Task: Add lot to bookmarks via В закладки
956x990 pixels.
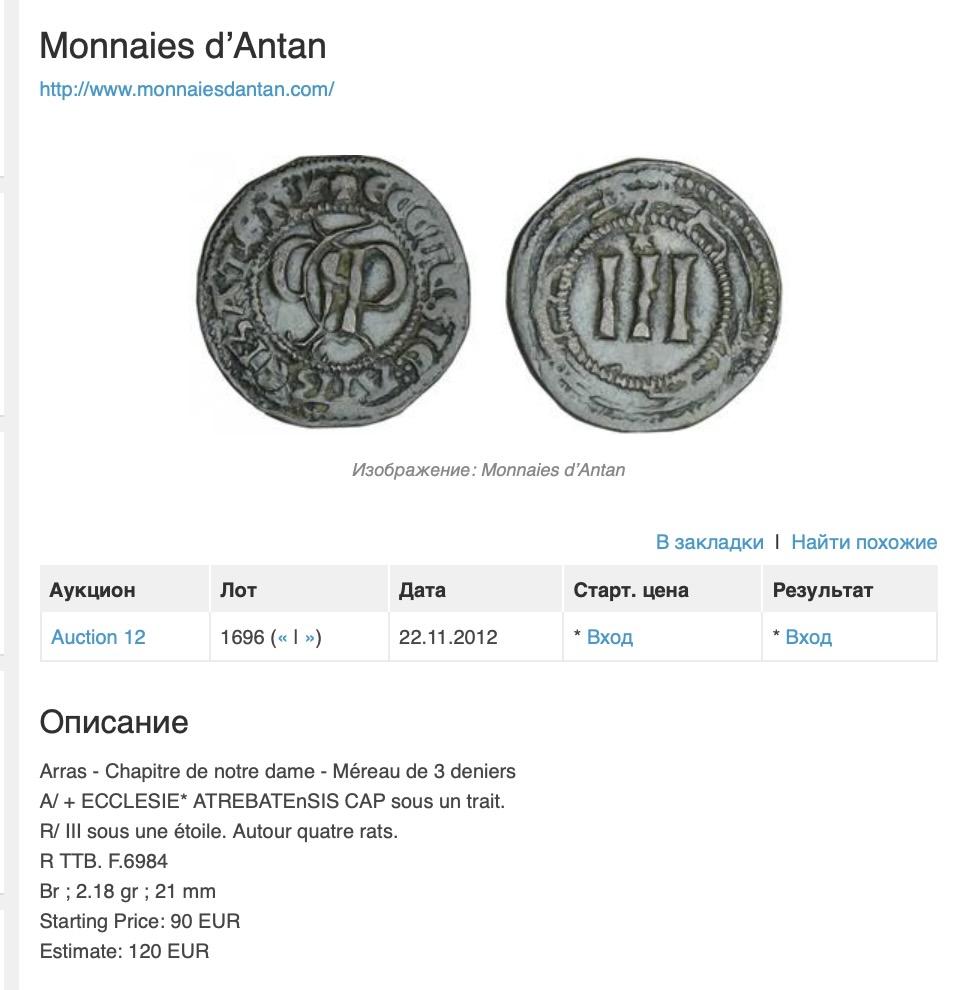Action: point(709,542)
